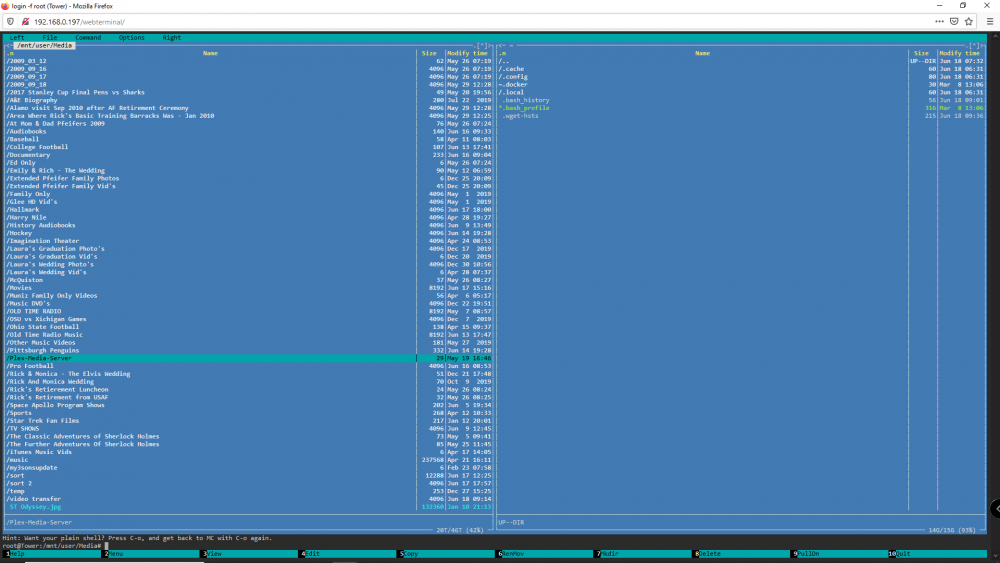
Task: Click the right panel's back history arrow
Action: click(x=501, y=45)
